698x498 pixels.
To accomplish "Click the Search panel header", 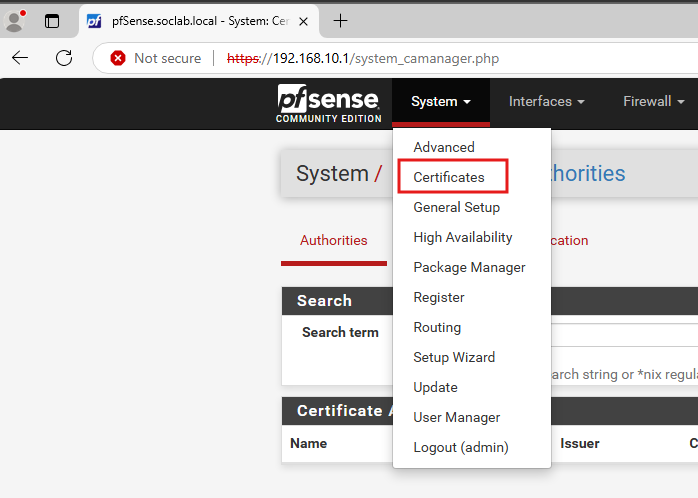I will 324,301.
